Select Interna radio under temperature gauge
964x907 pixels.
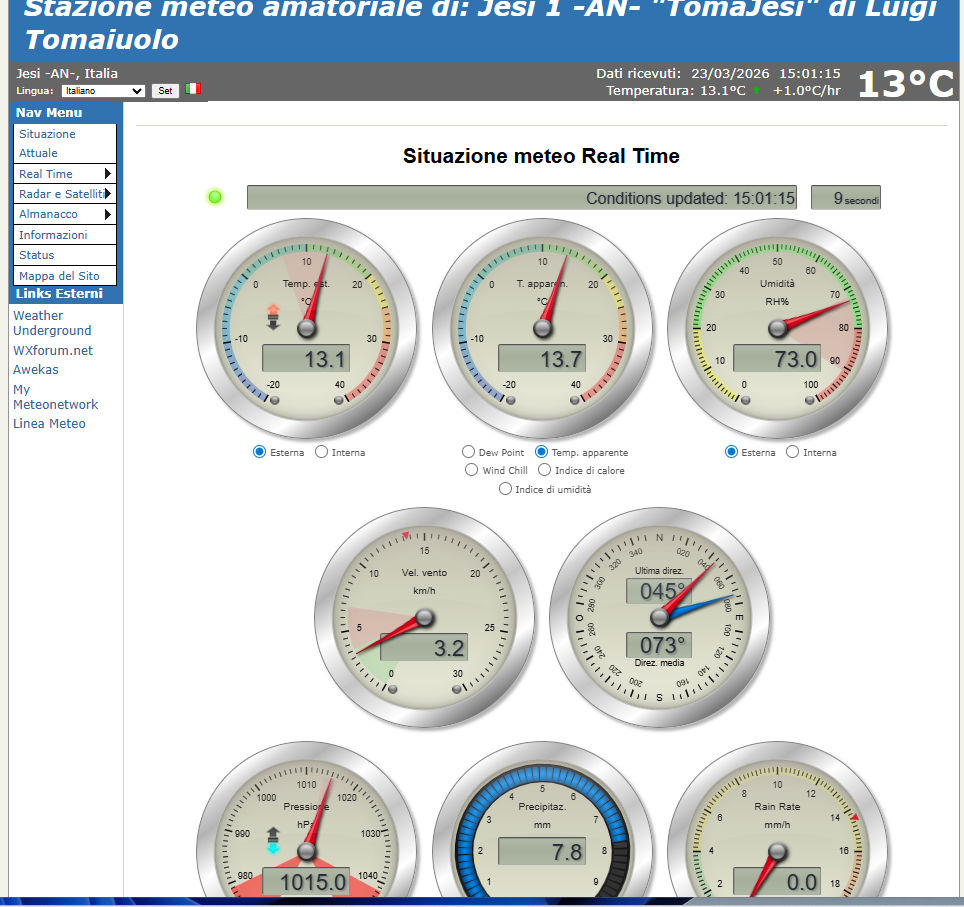322,452
